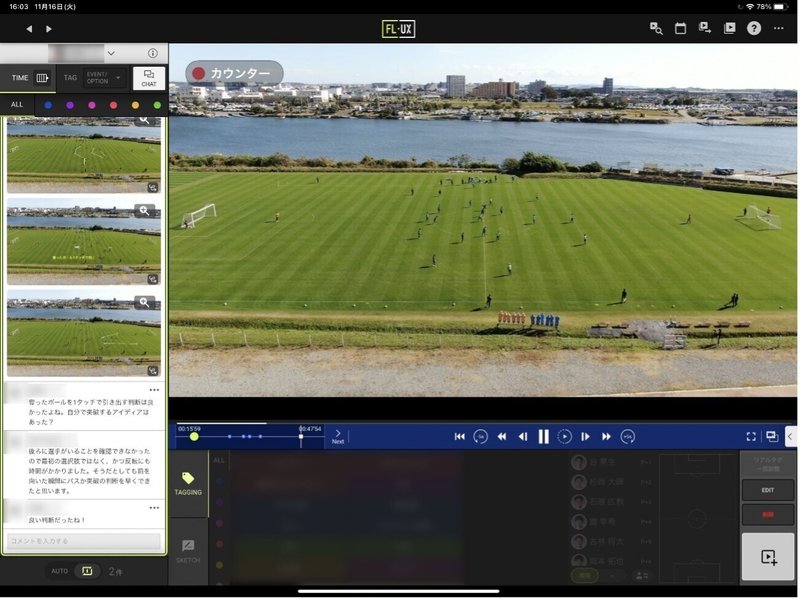Filter comments by the blue color dot
Viewport: 800px width, 599px height.
point(48,105)
